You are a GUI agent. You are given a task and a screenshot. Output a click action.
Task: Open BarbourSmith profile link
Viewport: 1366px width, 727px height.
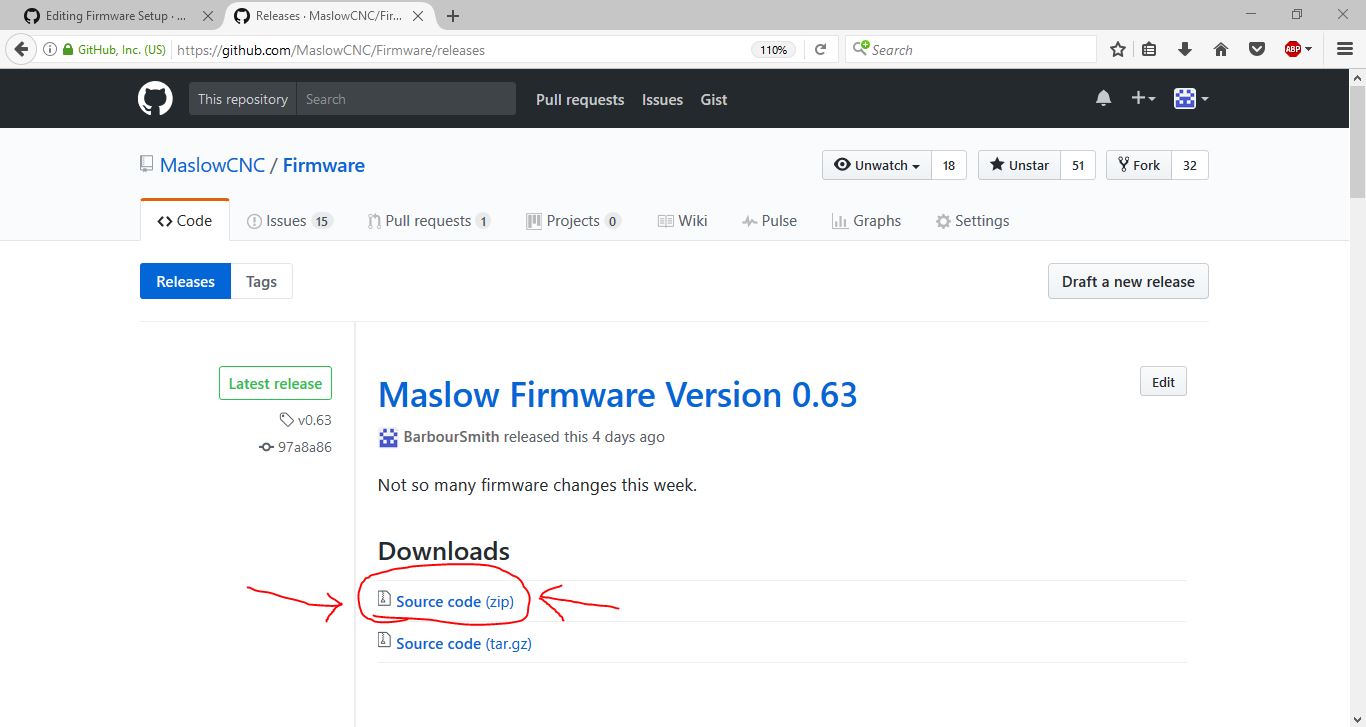[451, 437]
